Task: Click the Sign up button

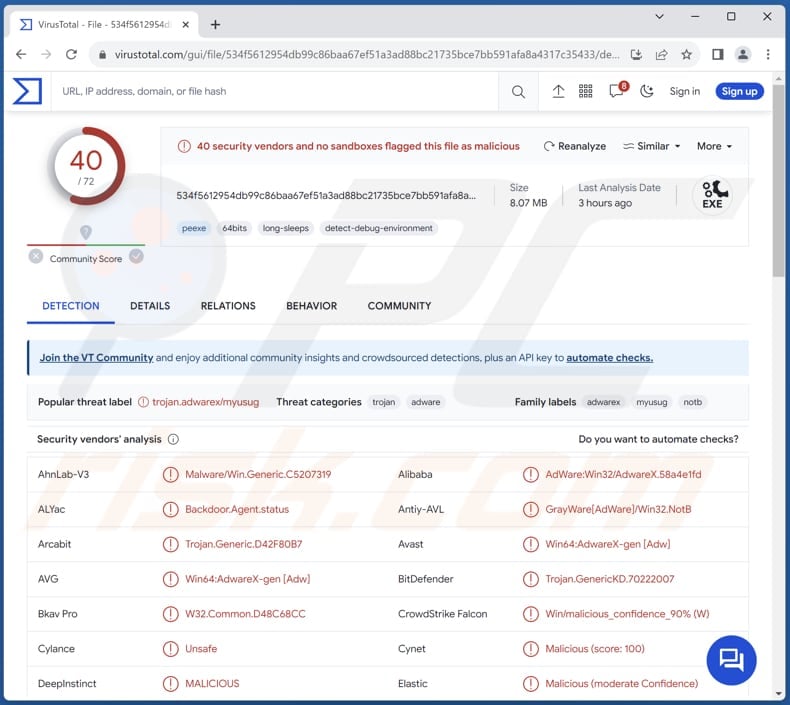Action: (739, 92)
